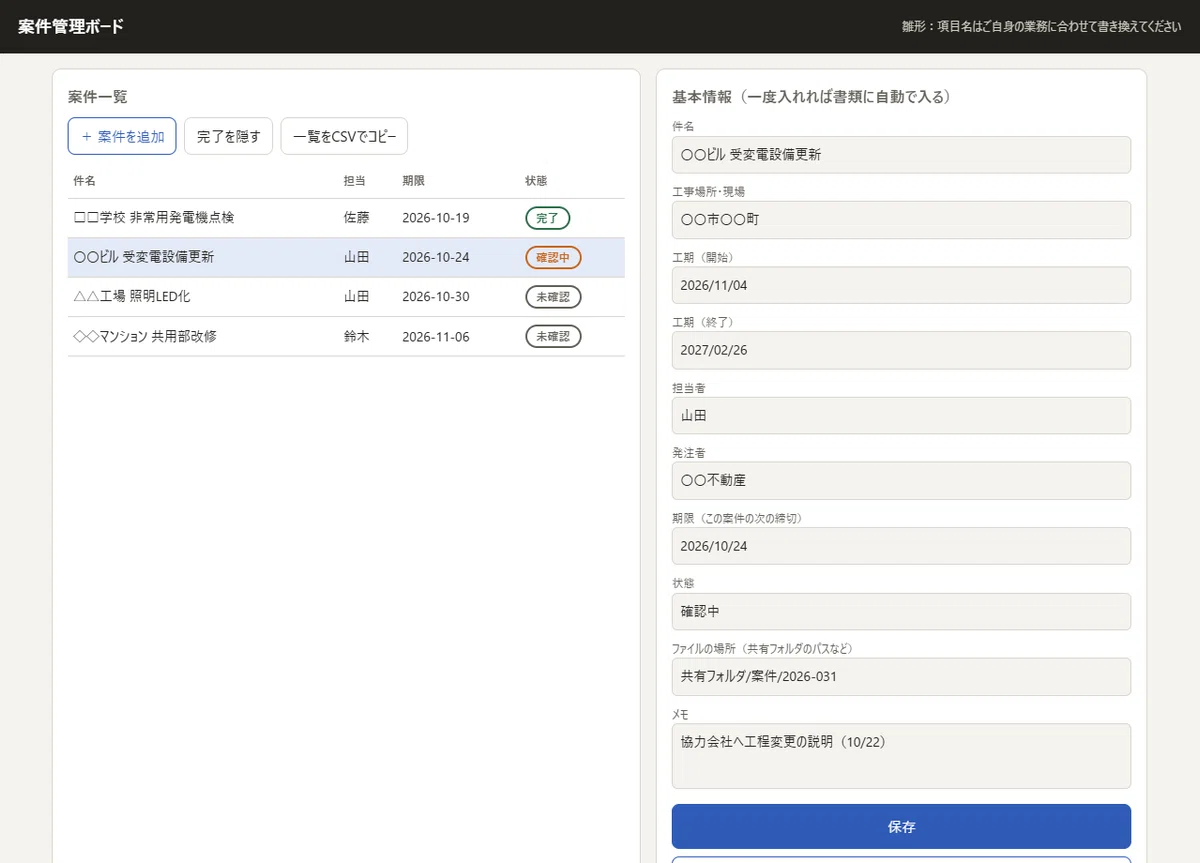Click the 2026-11-06 deadline cell
The image size is (1200, 863).
coord(435,337)
